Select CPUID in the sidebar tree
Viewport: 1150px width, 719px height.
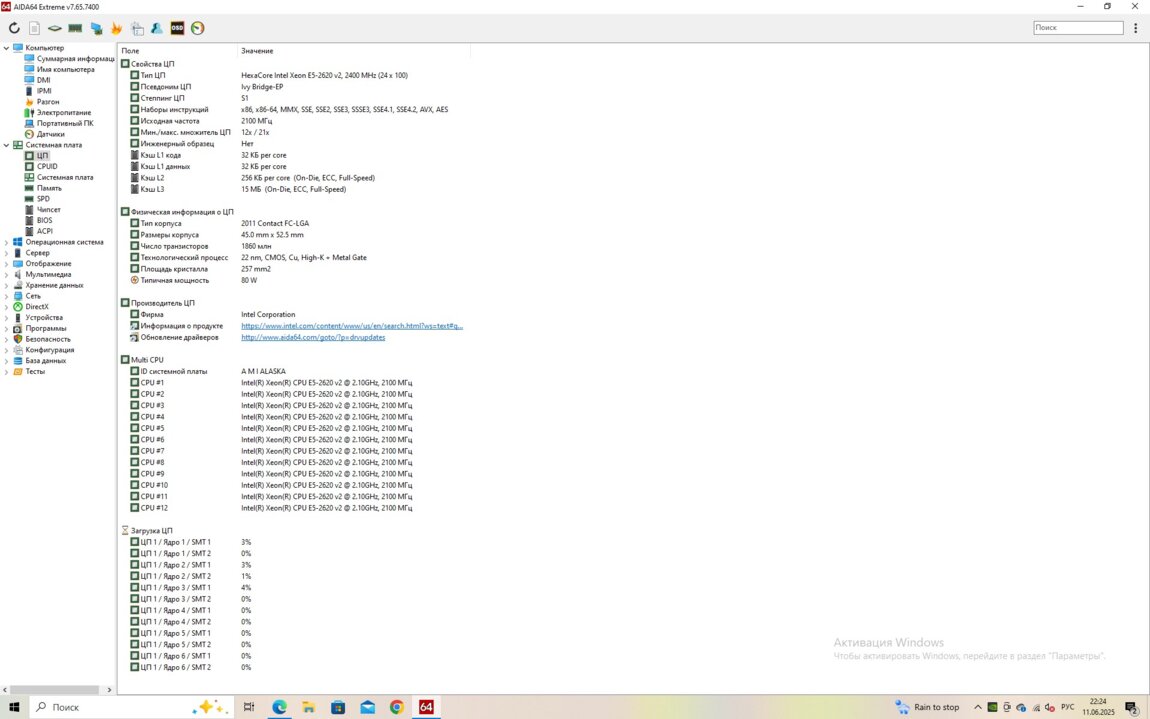[47, 167]
